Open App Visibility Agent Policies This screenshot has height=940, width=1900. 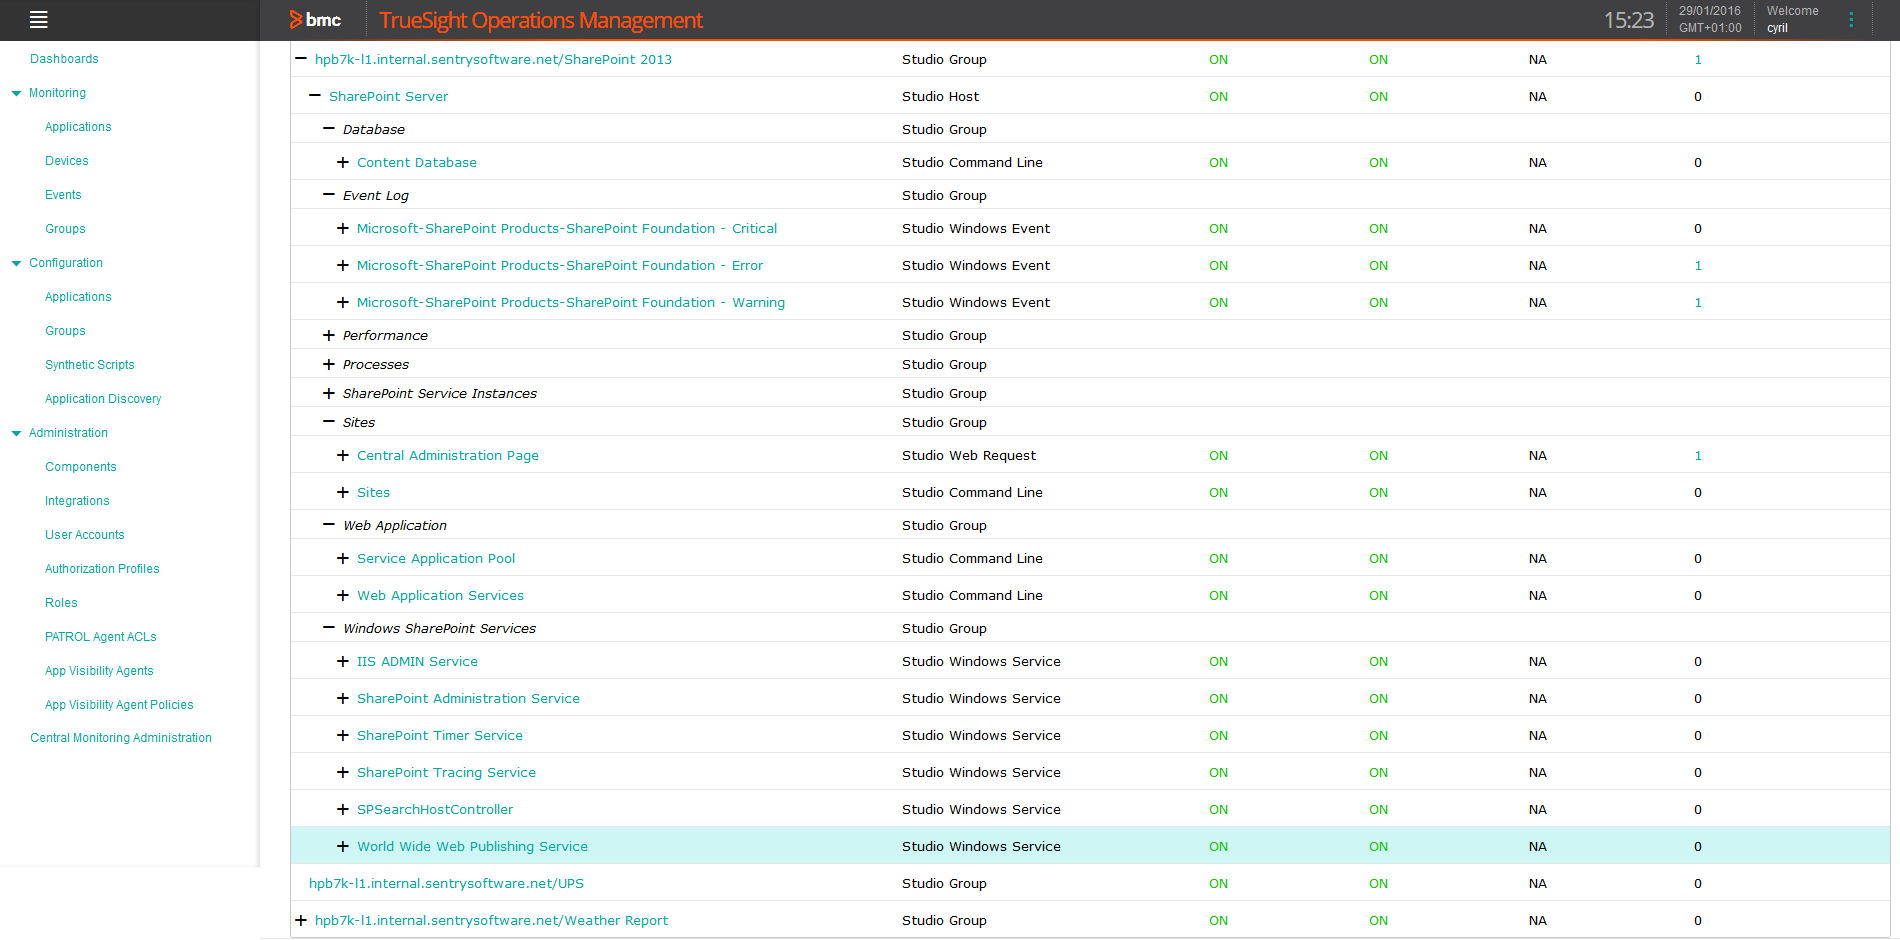click(119, 705)
